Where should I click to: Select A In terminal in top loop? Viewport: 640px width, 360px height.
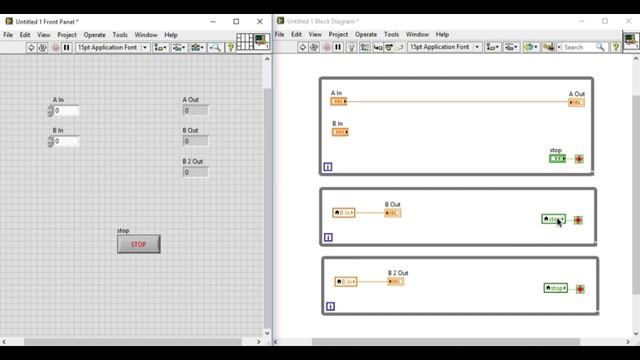coord(339,102)
